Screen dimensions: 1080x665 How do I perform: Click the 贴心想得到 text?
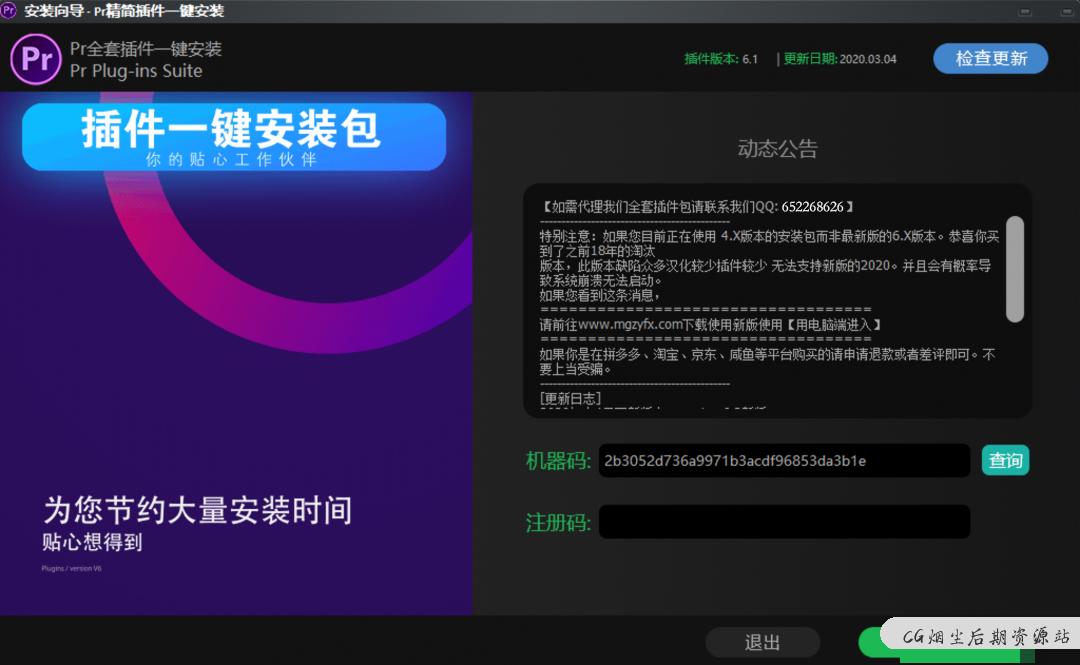(92, 542)
